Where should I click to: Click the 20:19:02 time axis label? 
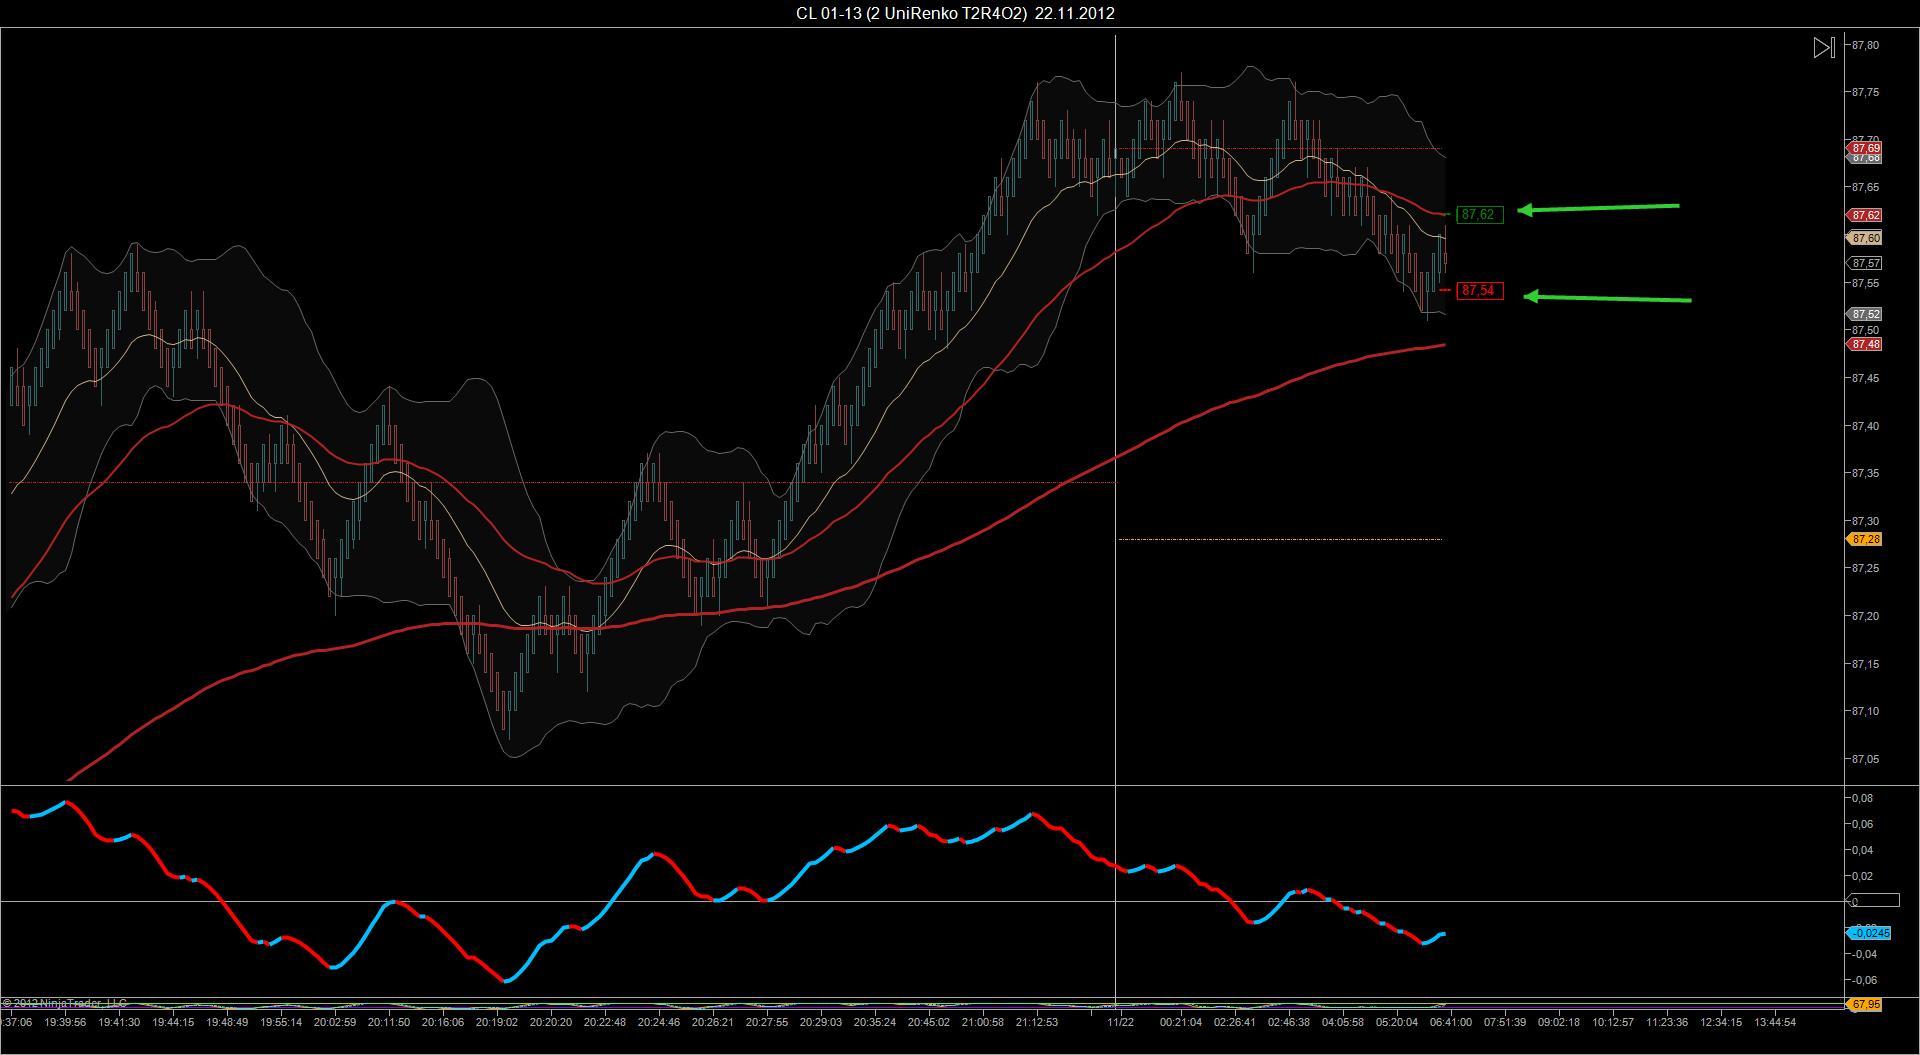pyautogui.click(x=497, y=1022)
